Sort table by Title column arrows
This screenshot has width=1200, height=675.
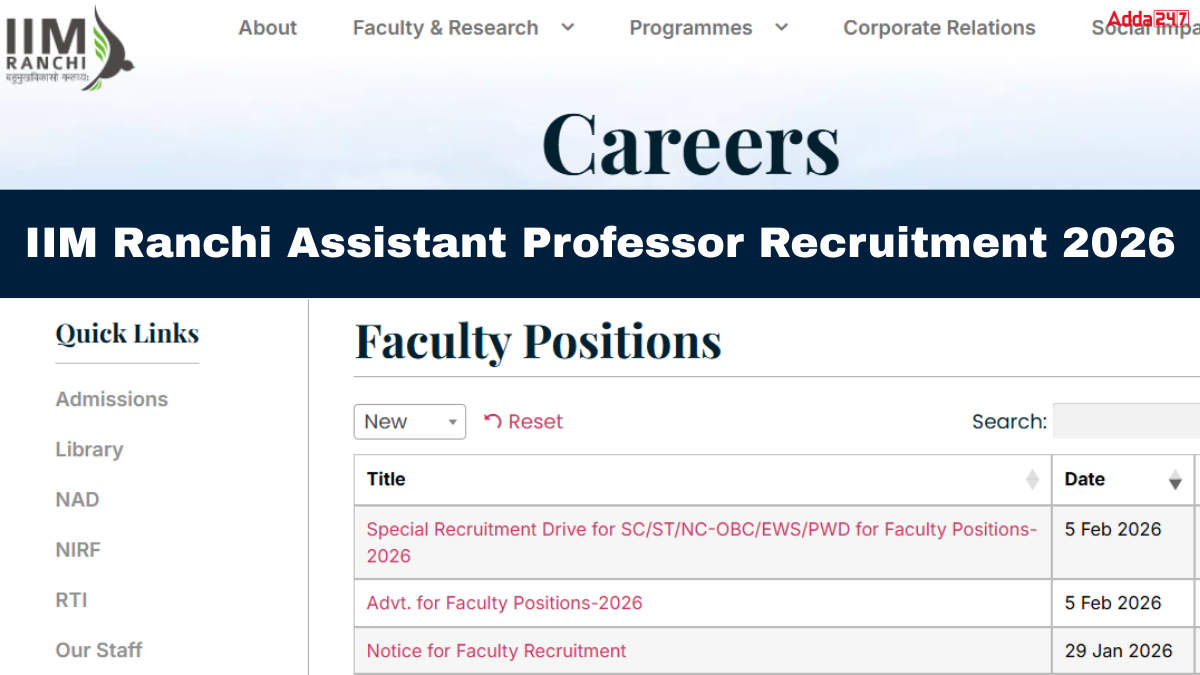1032,480
